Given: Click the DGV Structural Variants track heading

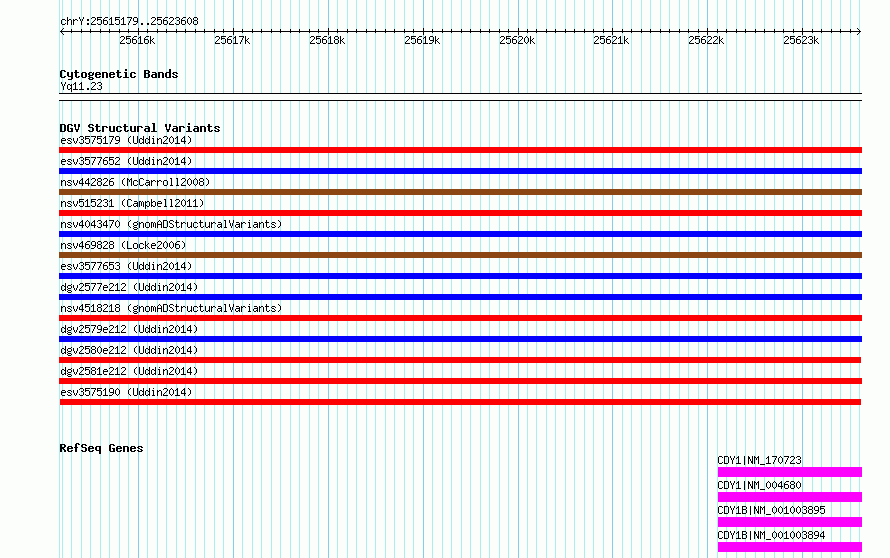Looking at the screenshot, I should tap(140, 128).
